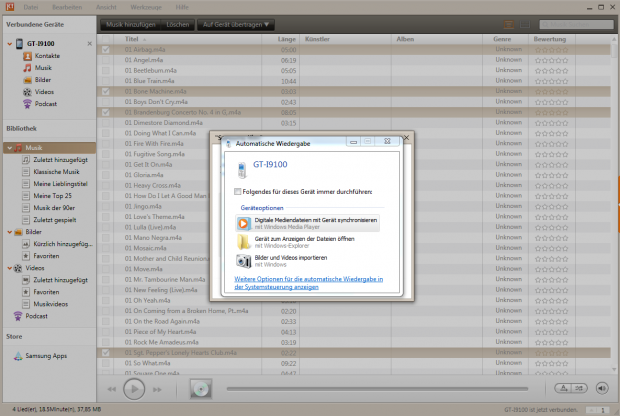
Task: Open Datei menu
Action: click(31, 7)
